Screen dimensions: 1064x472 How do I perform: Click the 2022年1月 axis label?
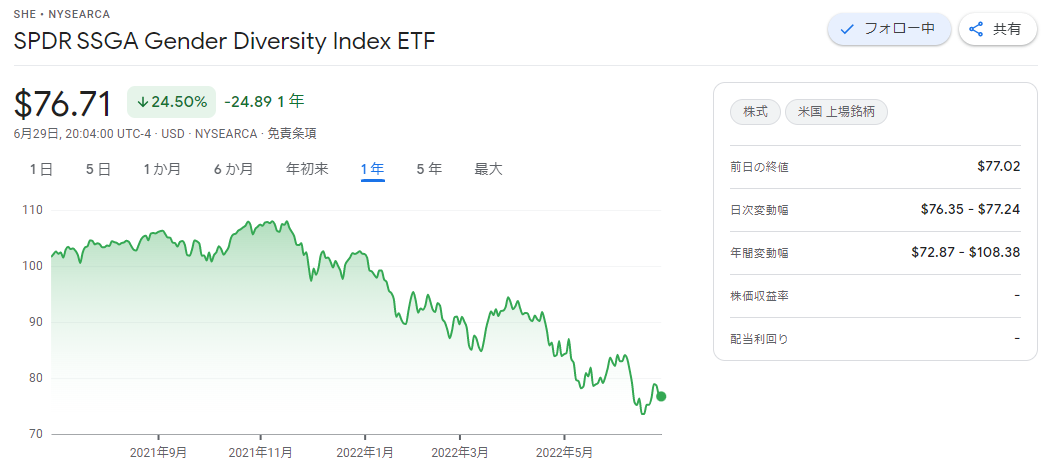365,452
